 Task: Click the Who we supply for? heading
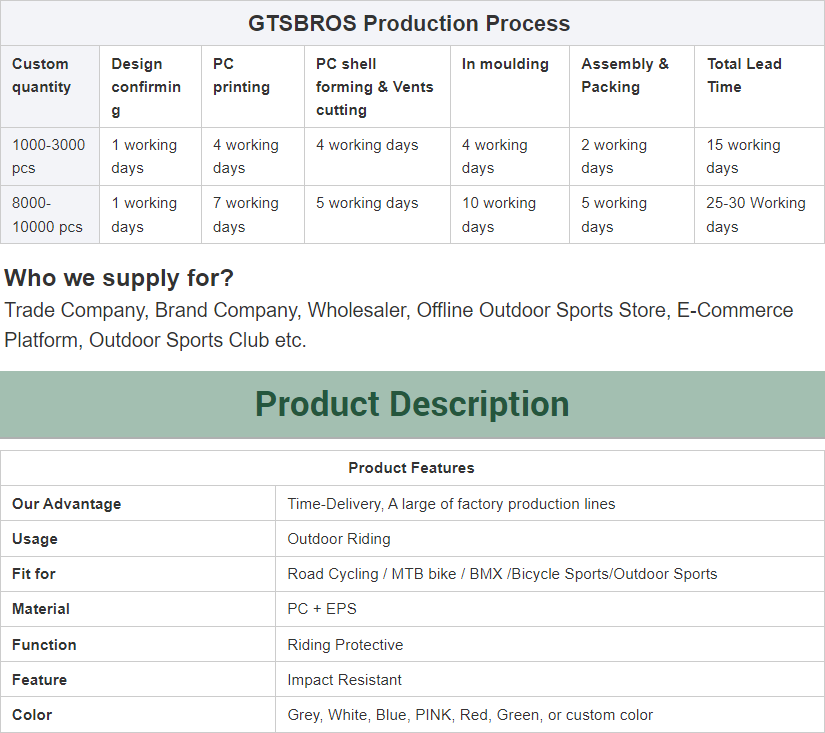(119, 278)
